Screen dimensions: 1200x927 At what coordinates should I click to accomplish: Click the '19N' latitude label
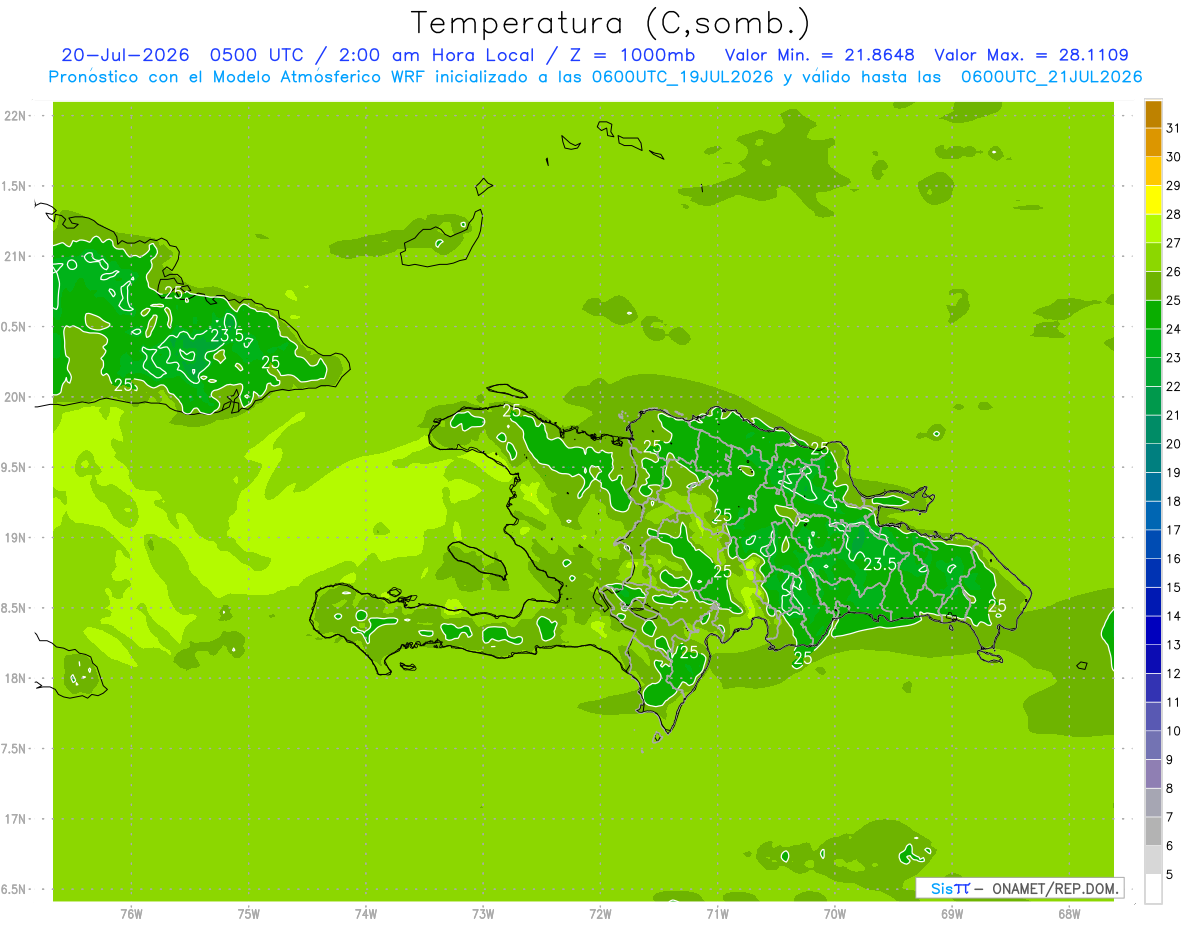[16, 537]
